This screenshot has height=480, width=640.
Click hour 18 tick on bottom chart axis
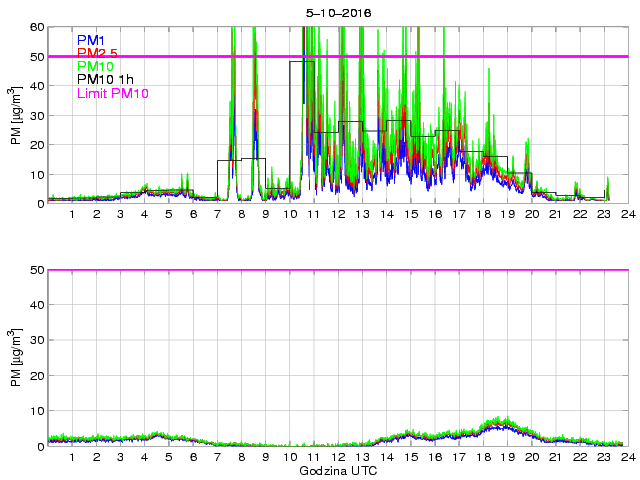482,457
